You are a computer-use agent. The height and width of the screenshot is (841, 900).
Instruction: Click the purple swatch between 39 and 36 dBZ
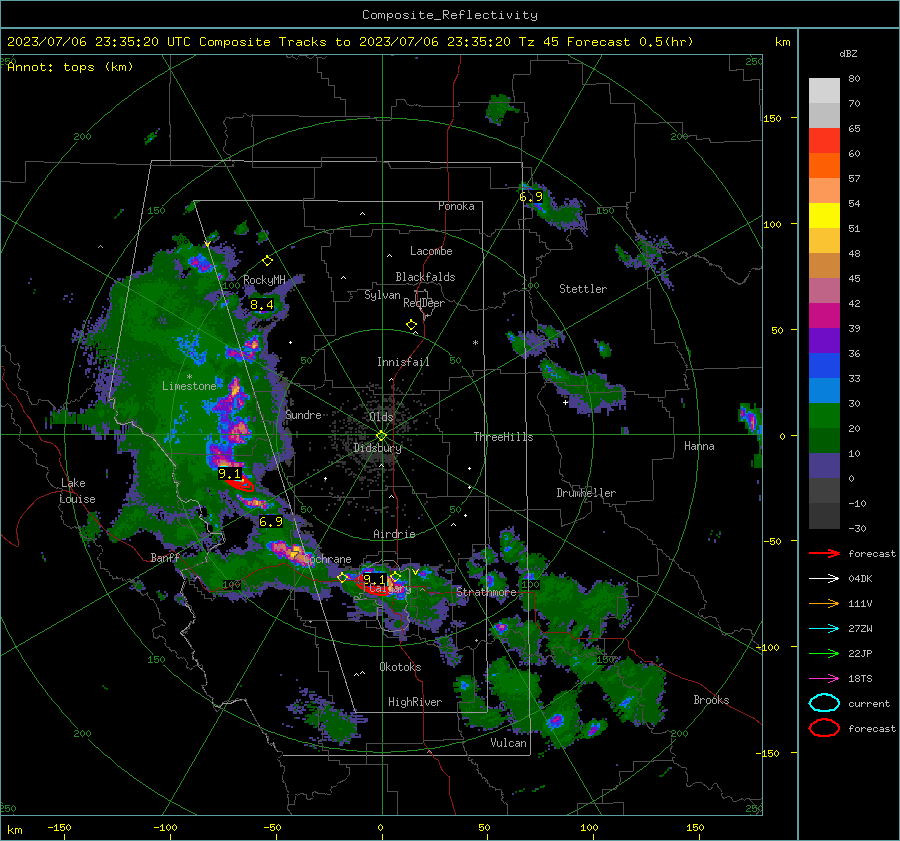[824, 341]
